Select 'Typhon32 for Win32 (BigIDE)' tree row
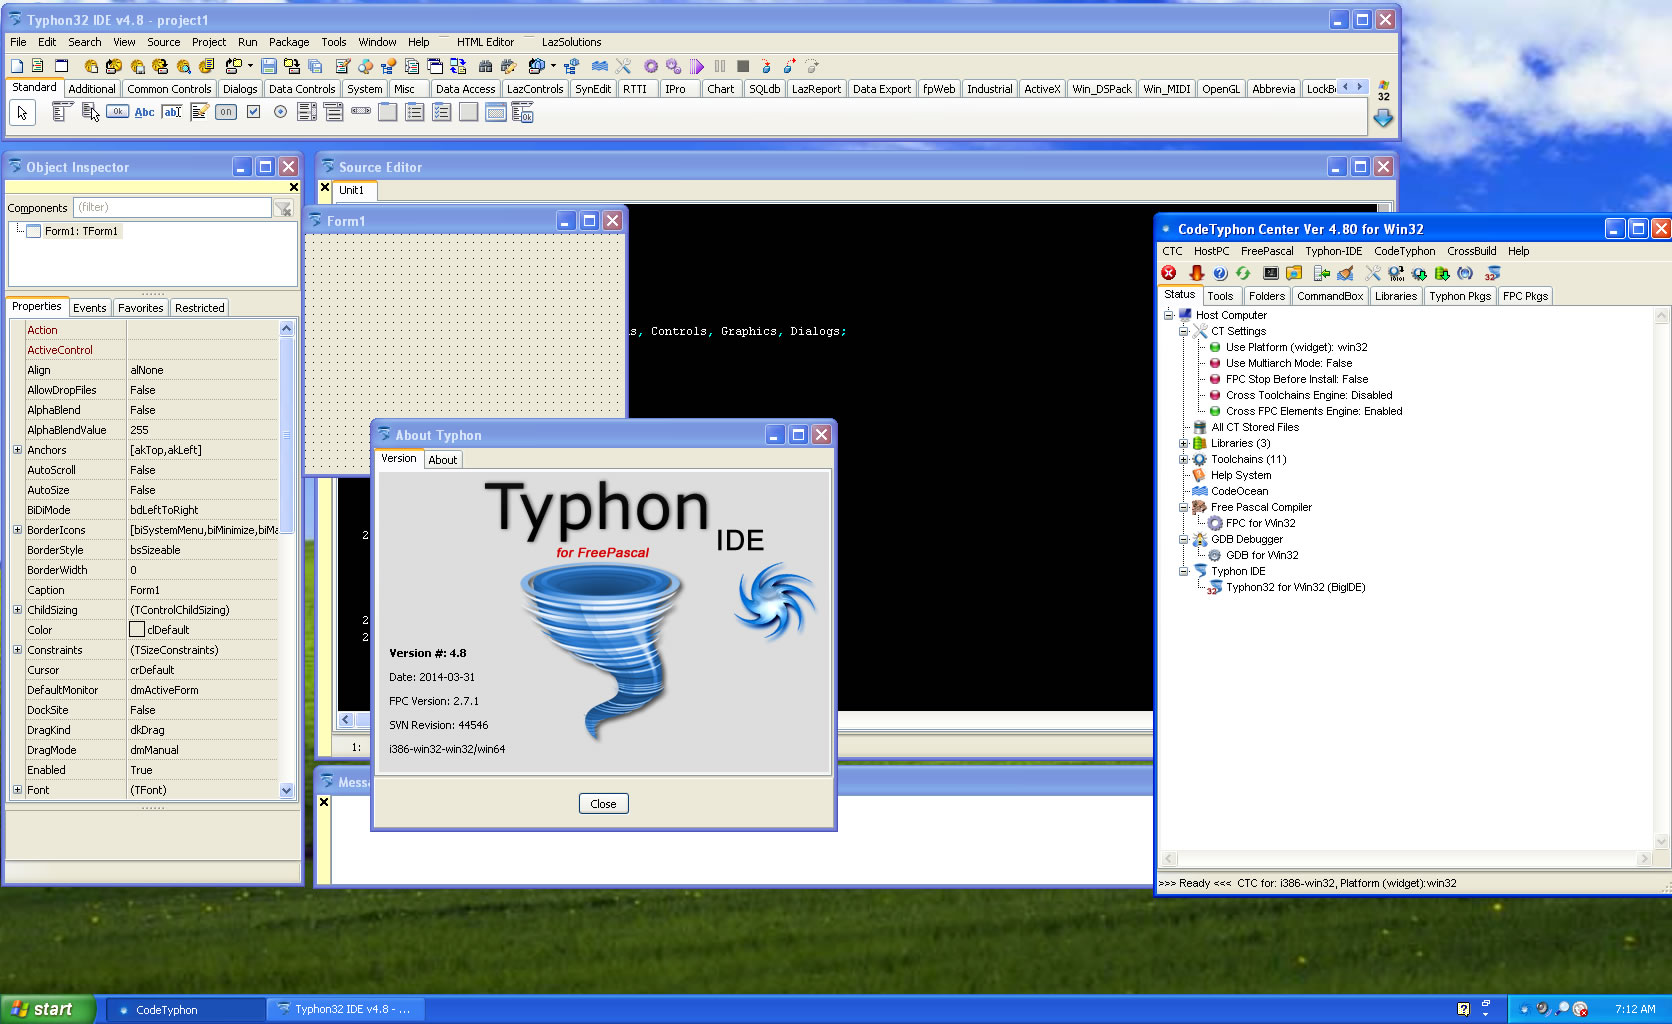Image resolution: width=1672 pixels, height=1024 pixels. click(1295, 587)
